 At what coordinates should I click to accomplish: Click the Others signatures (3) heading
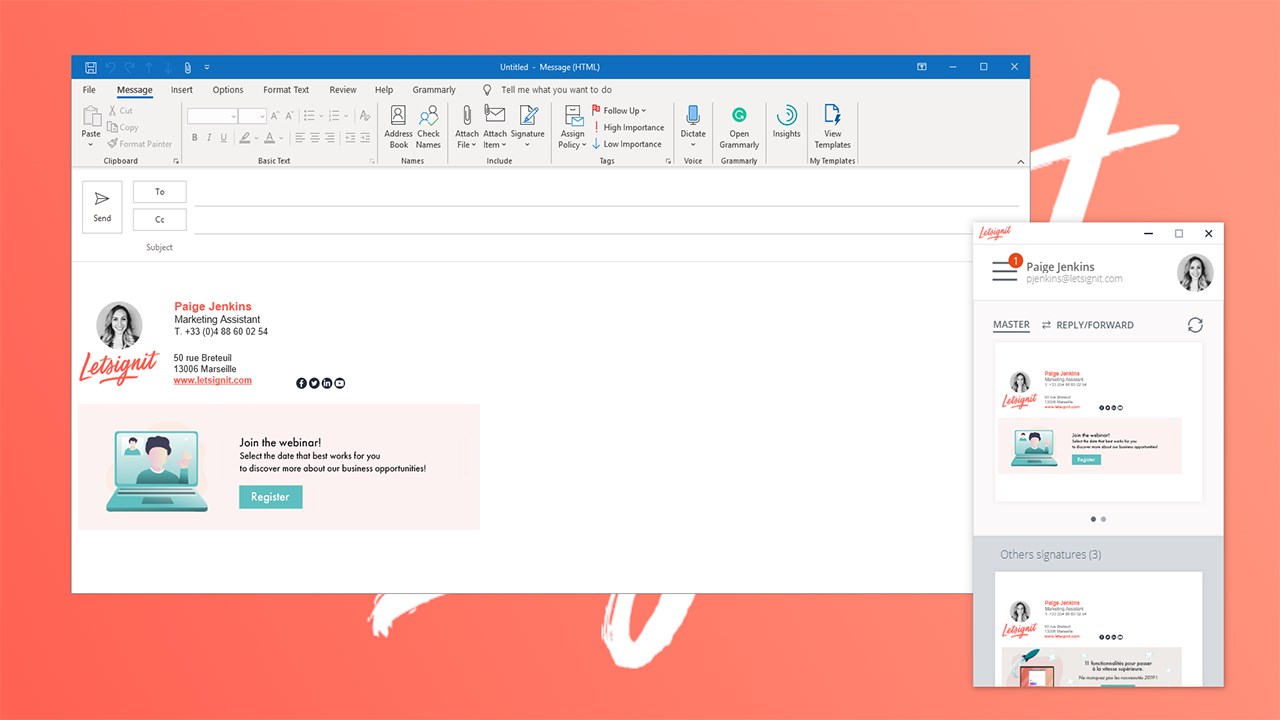(1050, 554)
